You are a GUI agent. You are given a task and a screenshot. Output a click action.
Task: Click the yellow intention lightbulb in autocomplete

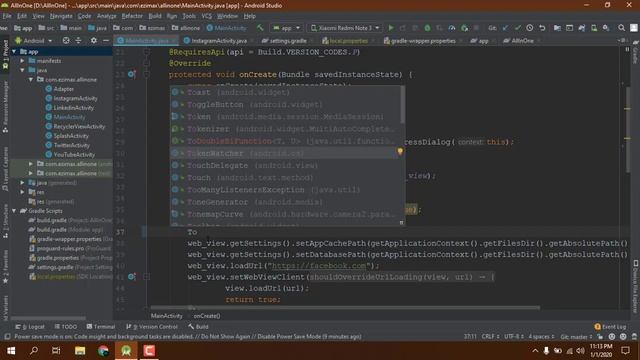[x=400, y=151]
